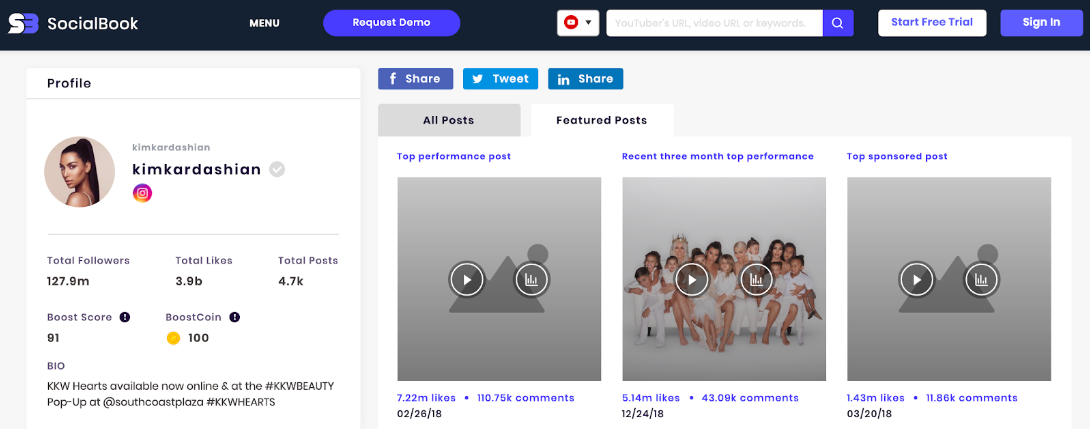
Task: Click the 1.43m likes link
Action: (876, 398)
